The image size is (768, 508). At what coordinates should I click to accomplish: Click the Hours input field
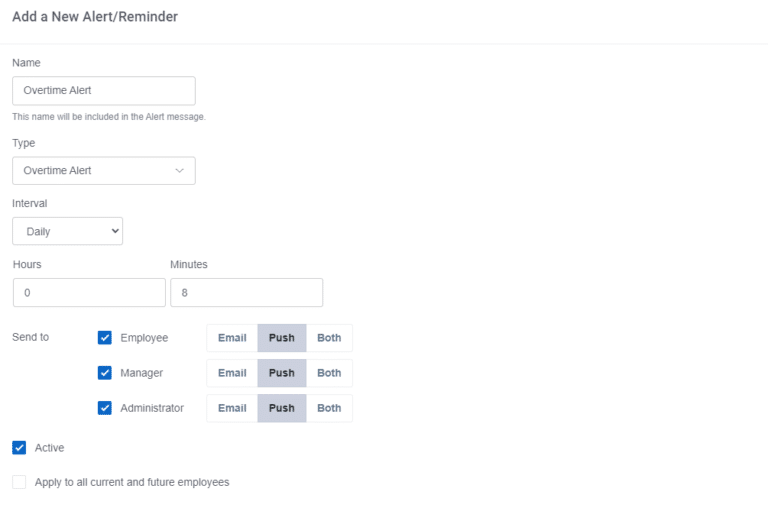(89, 292)
